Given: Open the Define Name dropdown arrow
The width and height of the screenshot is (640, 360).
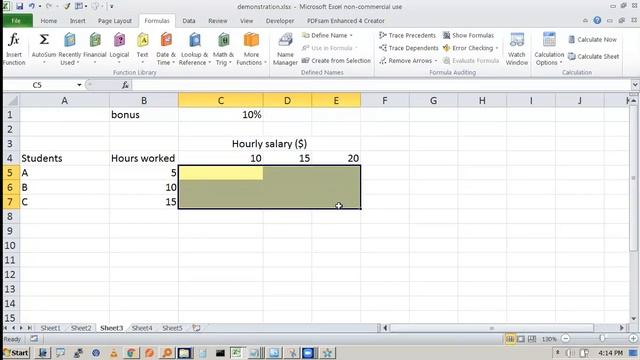Looking at the screenshot, I should 351,36.
